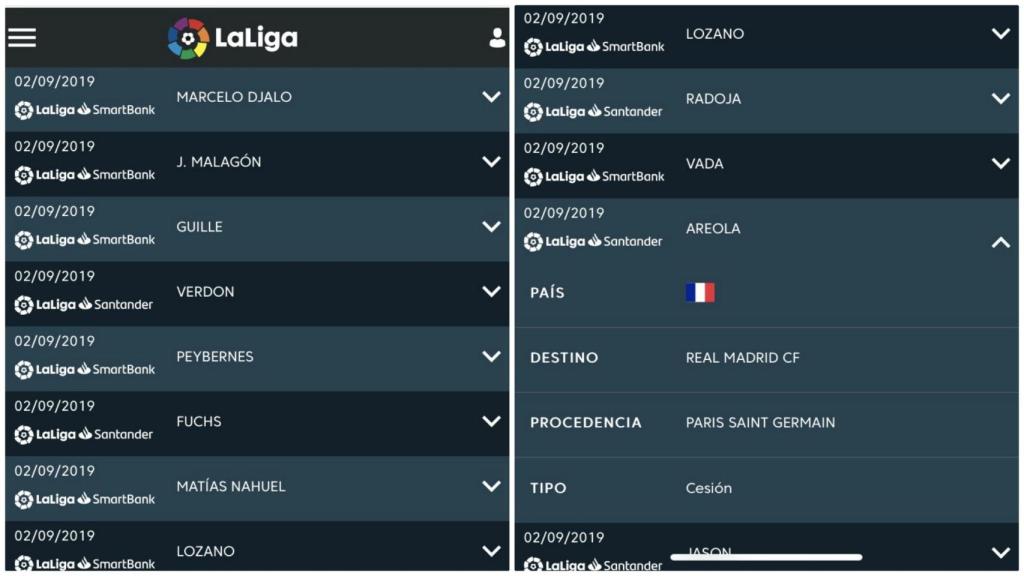Screen dimensions: 1024x576
Task: Click the PARIS SAINT GERMAIN procedencia text
Action: 763,423
